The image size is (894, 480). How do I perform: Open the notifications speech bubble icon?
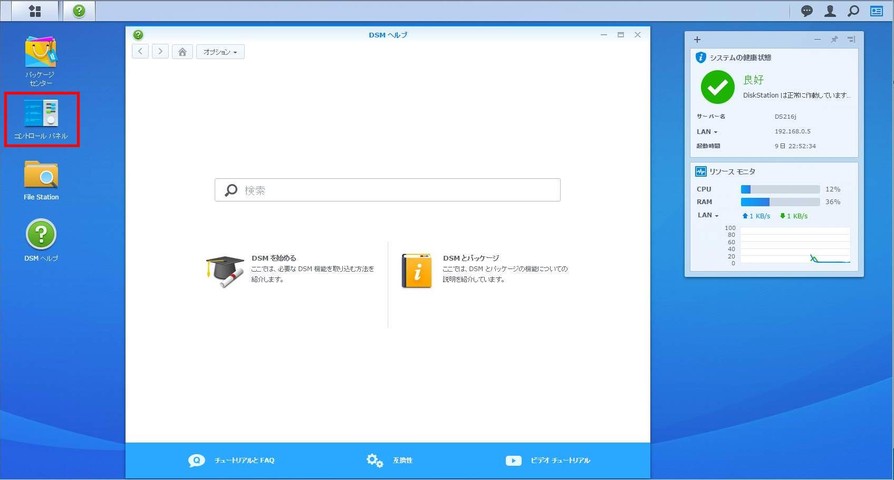(x=807, y=11)
